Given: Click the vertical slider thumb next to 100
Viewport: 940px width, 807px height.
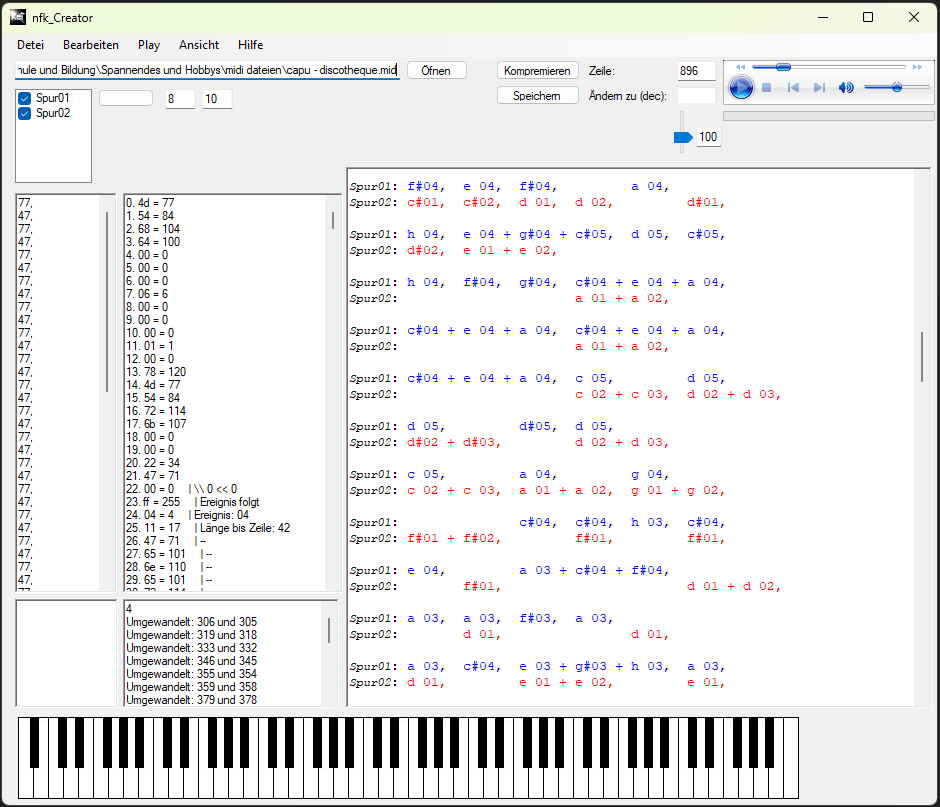Looking at the screenshot, I should pyautogui.click(x=683, y=138).
